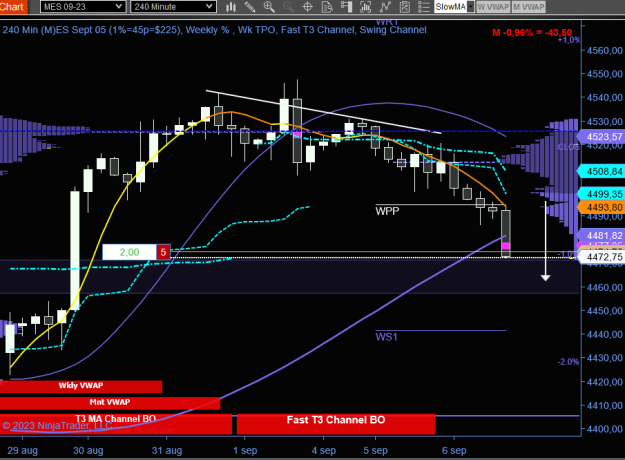Open the Chart Trader panel icon

point(346,7)
